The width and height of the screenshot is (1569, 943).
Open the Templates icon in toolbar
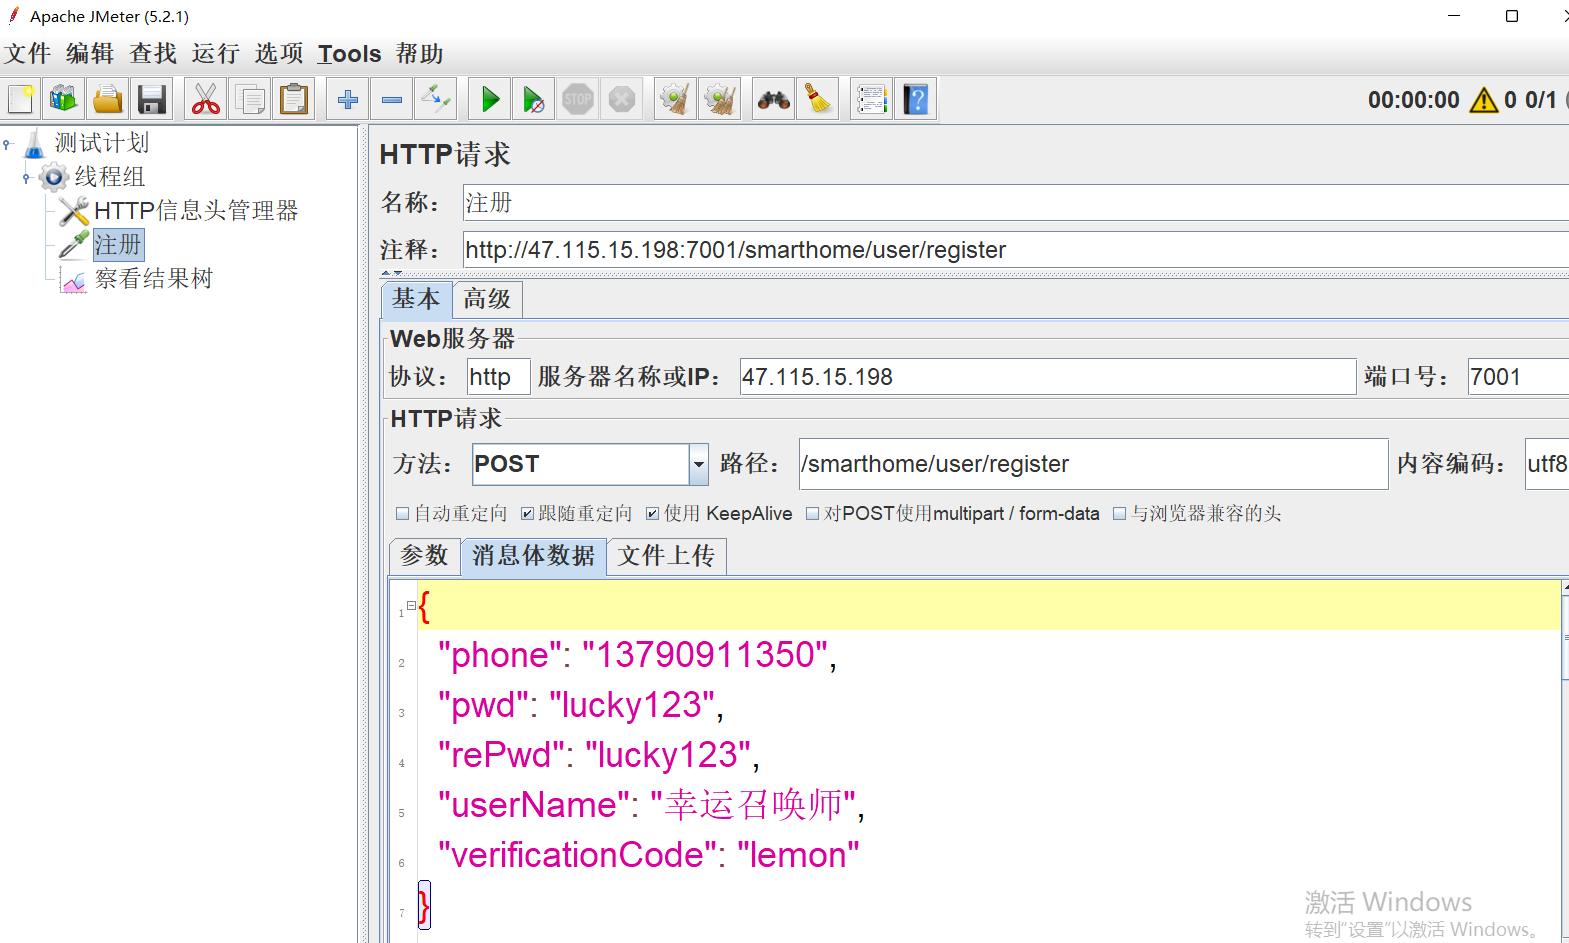coord(64,99)
